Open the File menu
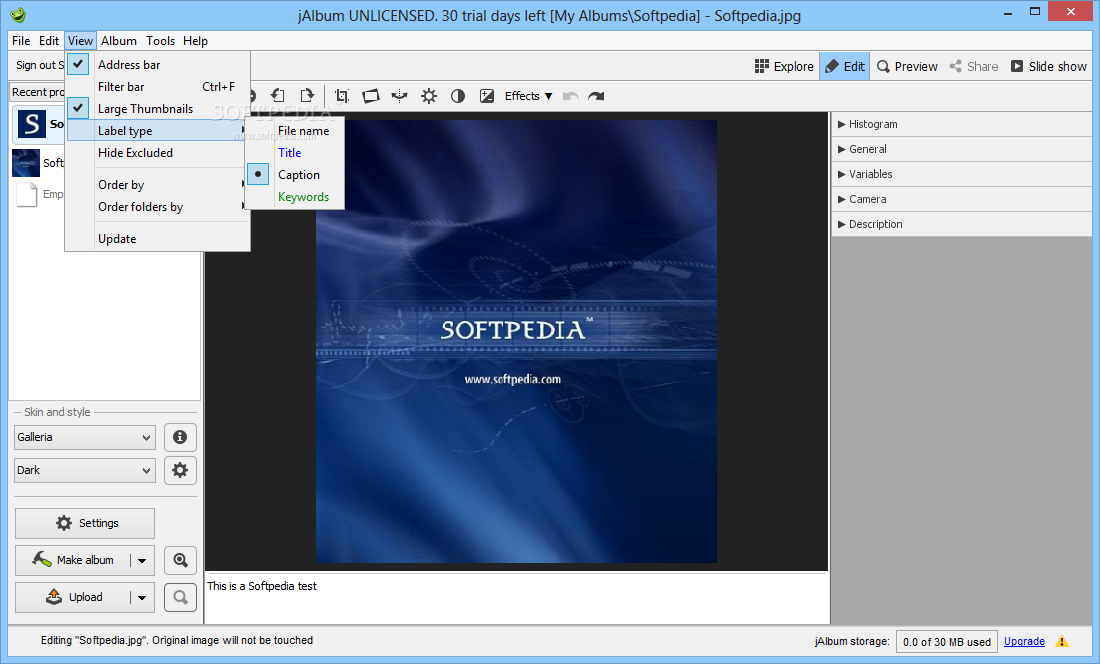The image size is (1100, 664). 21,41
